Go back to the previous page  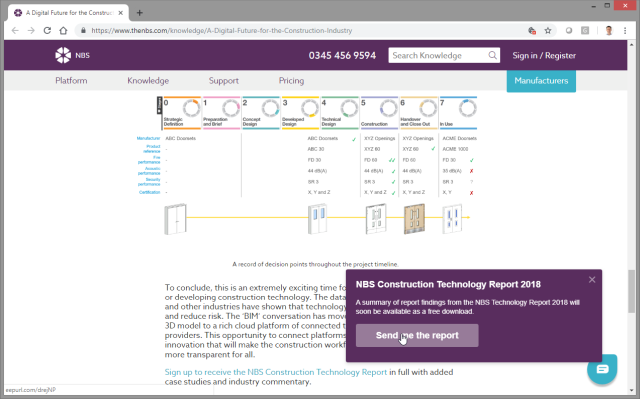click(15, 31)
